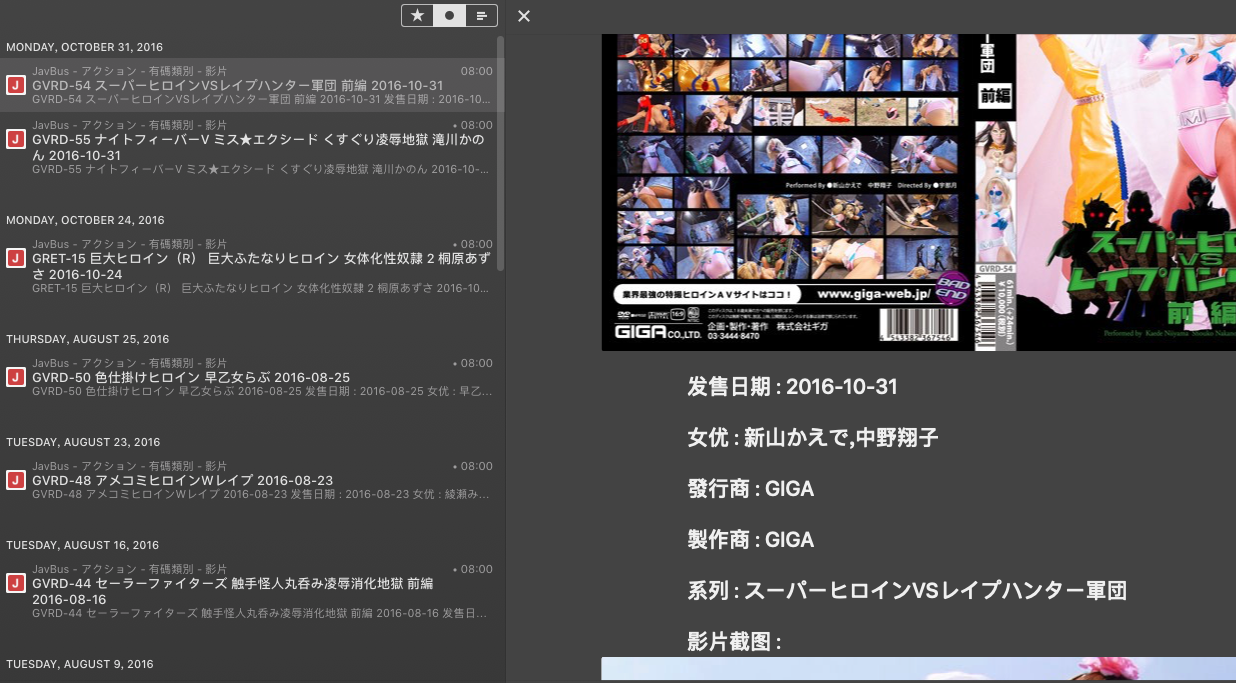Show all items filter
The height and width of the screenshot is (683, 1236).
481,15
